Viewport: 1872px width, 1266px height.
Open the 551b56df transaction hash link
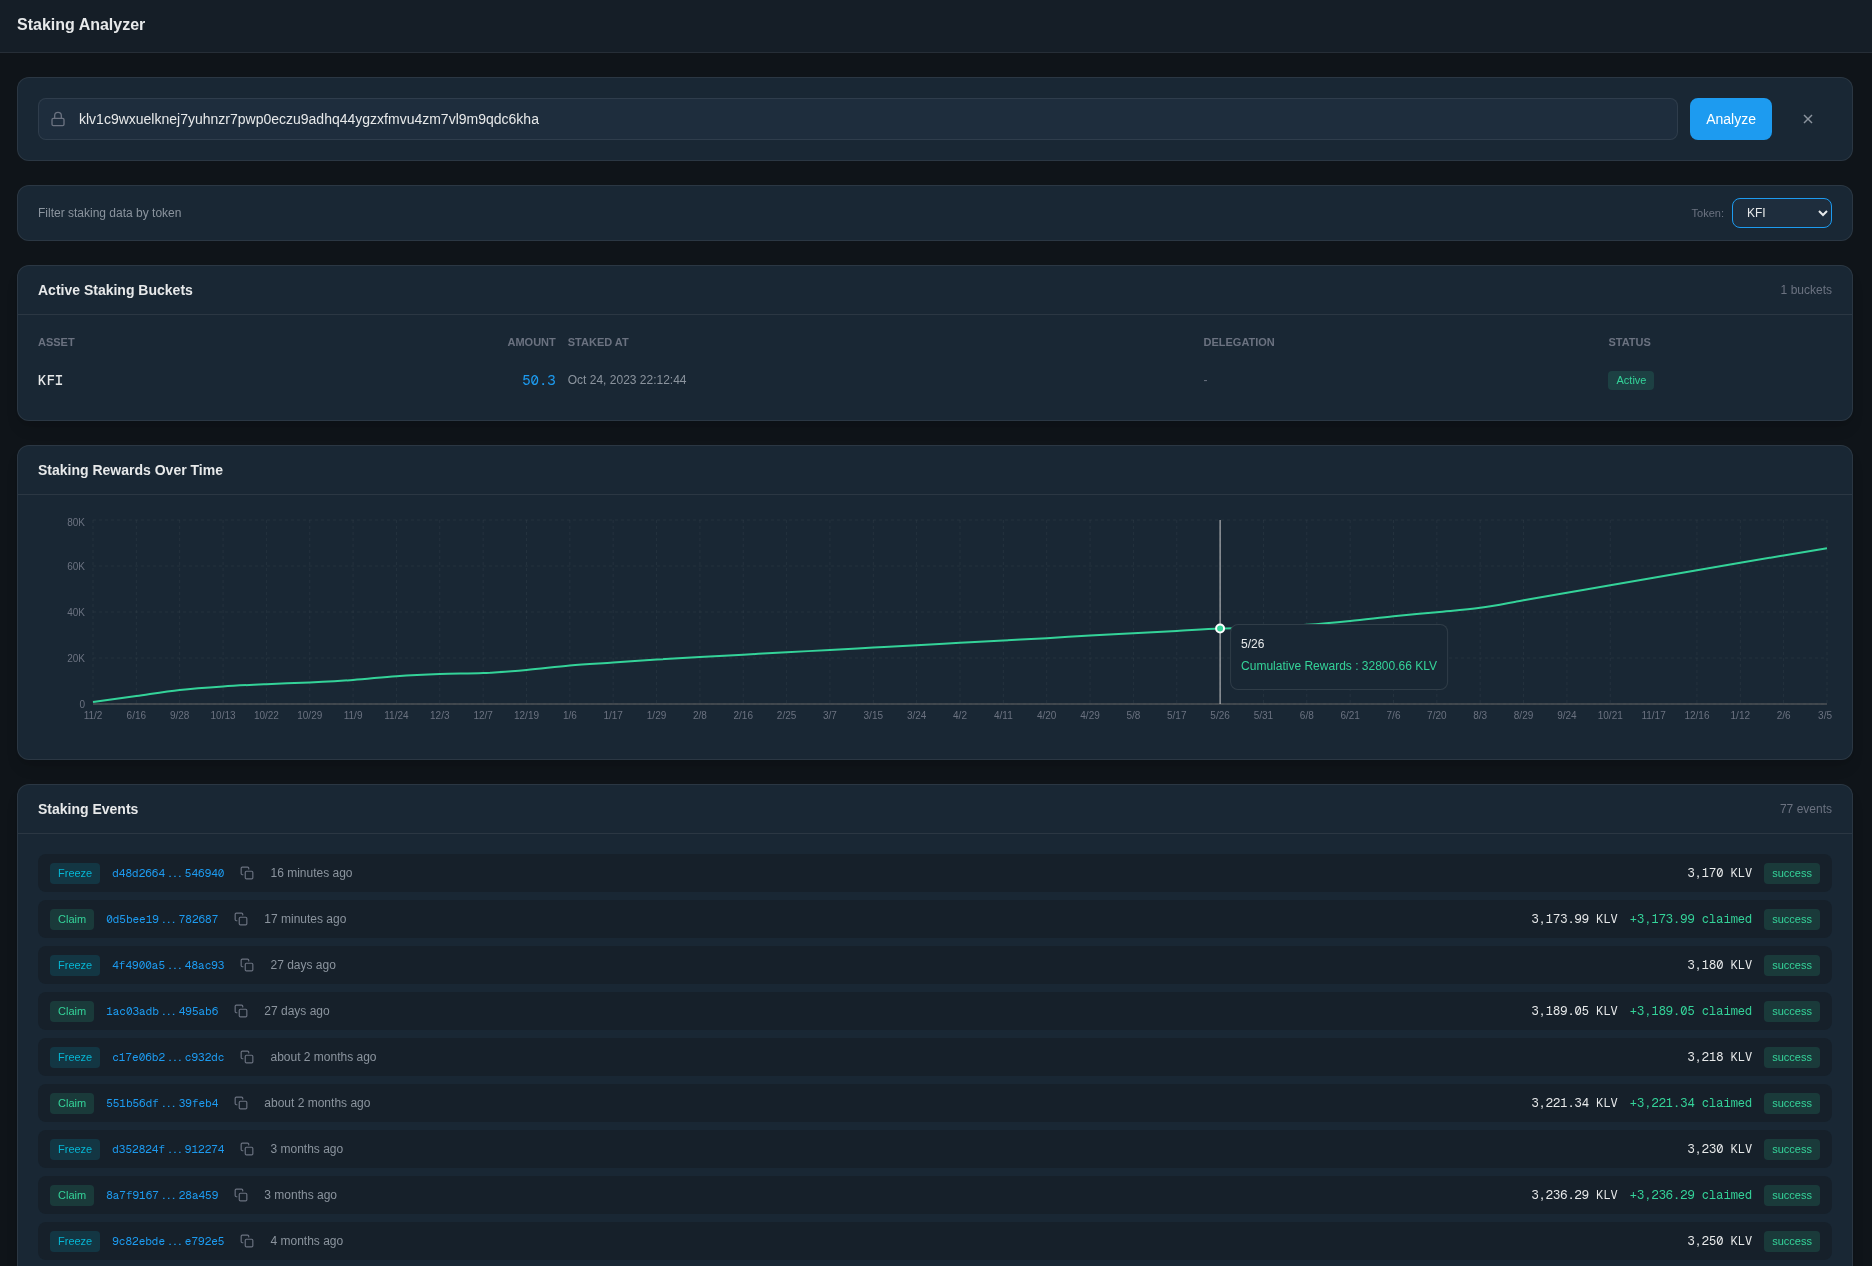162,1103
